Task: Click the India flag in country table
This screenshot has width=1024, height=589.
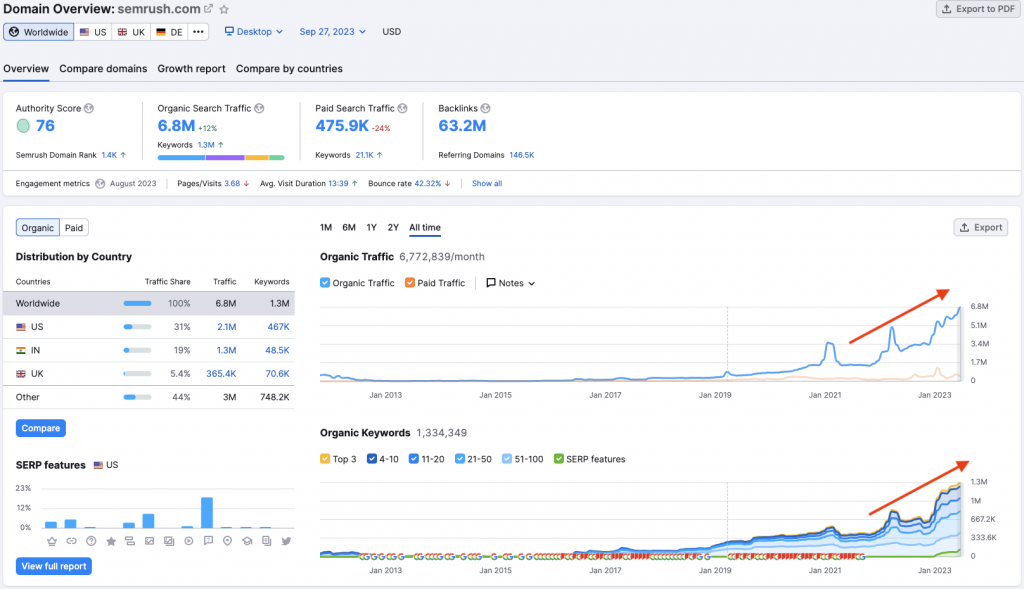Action: click(21, 351)
